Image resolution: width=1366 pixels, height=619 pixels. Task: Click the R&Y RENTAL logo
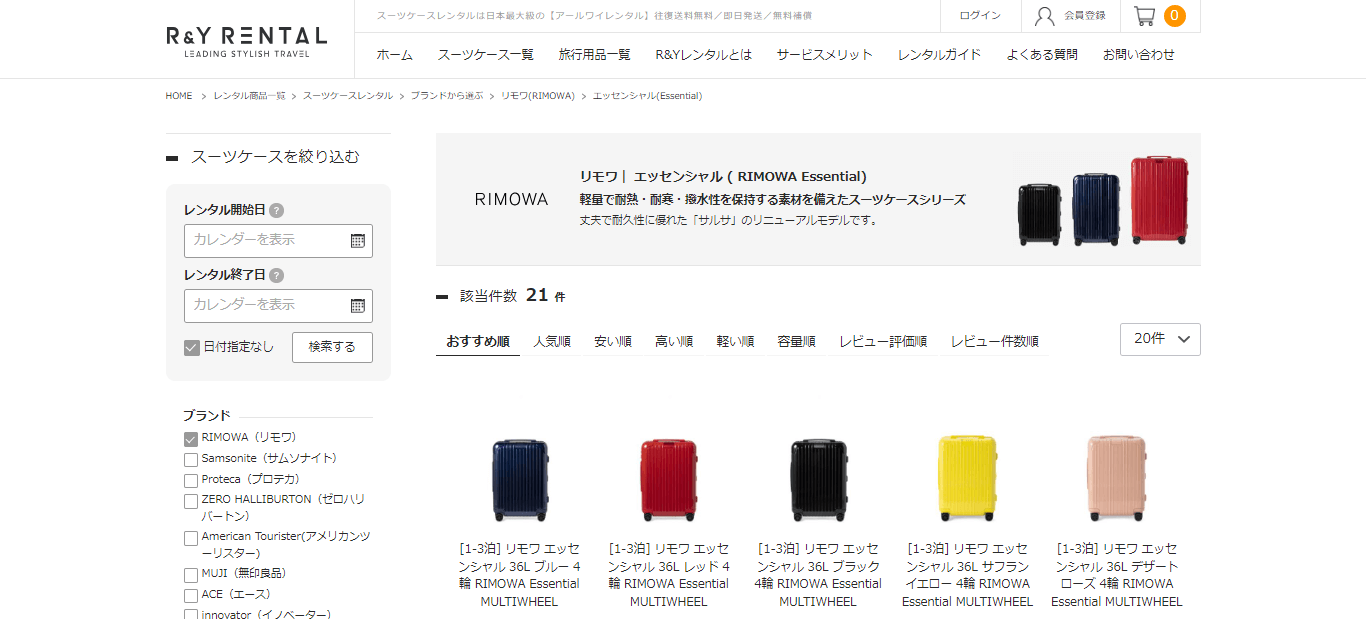pos(246,41)
